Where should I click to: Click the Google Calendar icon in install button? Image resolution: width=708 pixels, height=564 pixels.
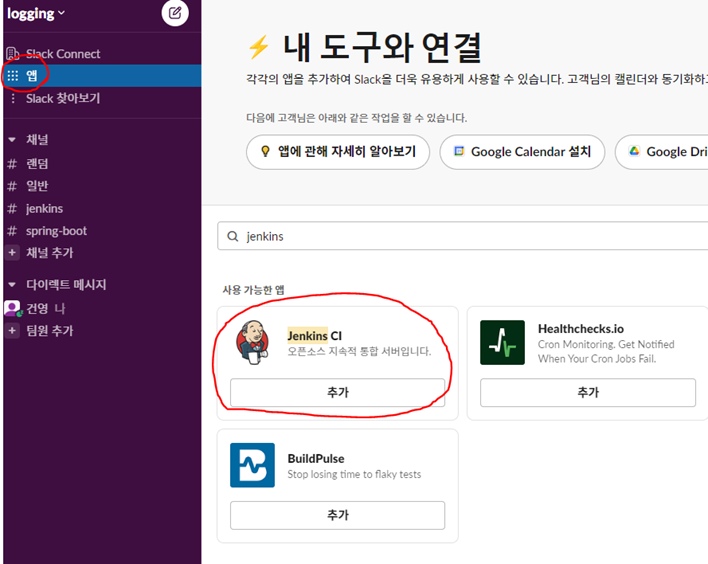459,151
